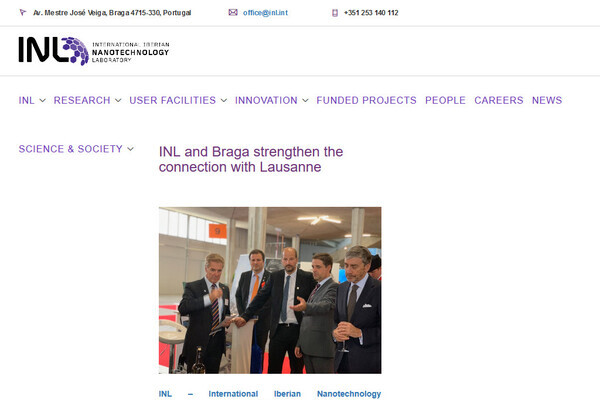Open the NEWS section
This screenshot has width=600, height=400.
[x=547, y=100]
